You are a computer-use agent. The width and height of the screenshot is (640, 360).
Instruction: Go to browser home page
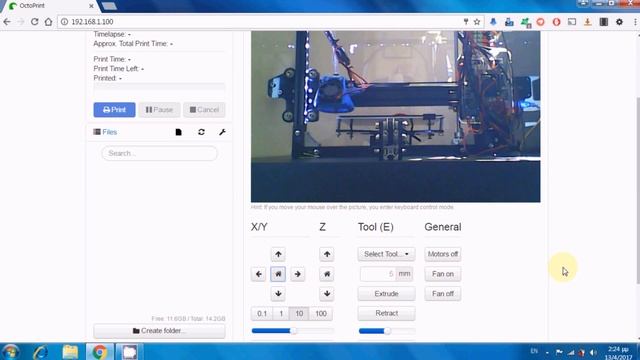pos(48,22)
